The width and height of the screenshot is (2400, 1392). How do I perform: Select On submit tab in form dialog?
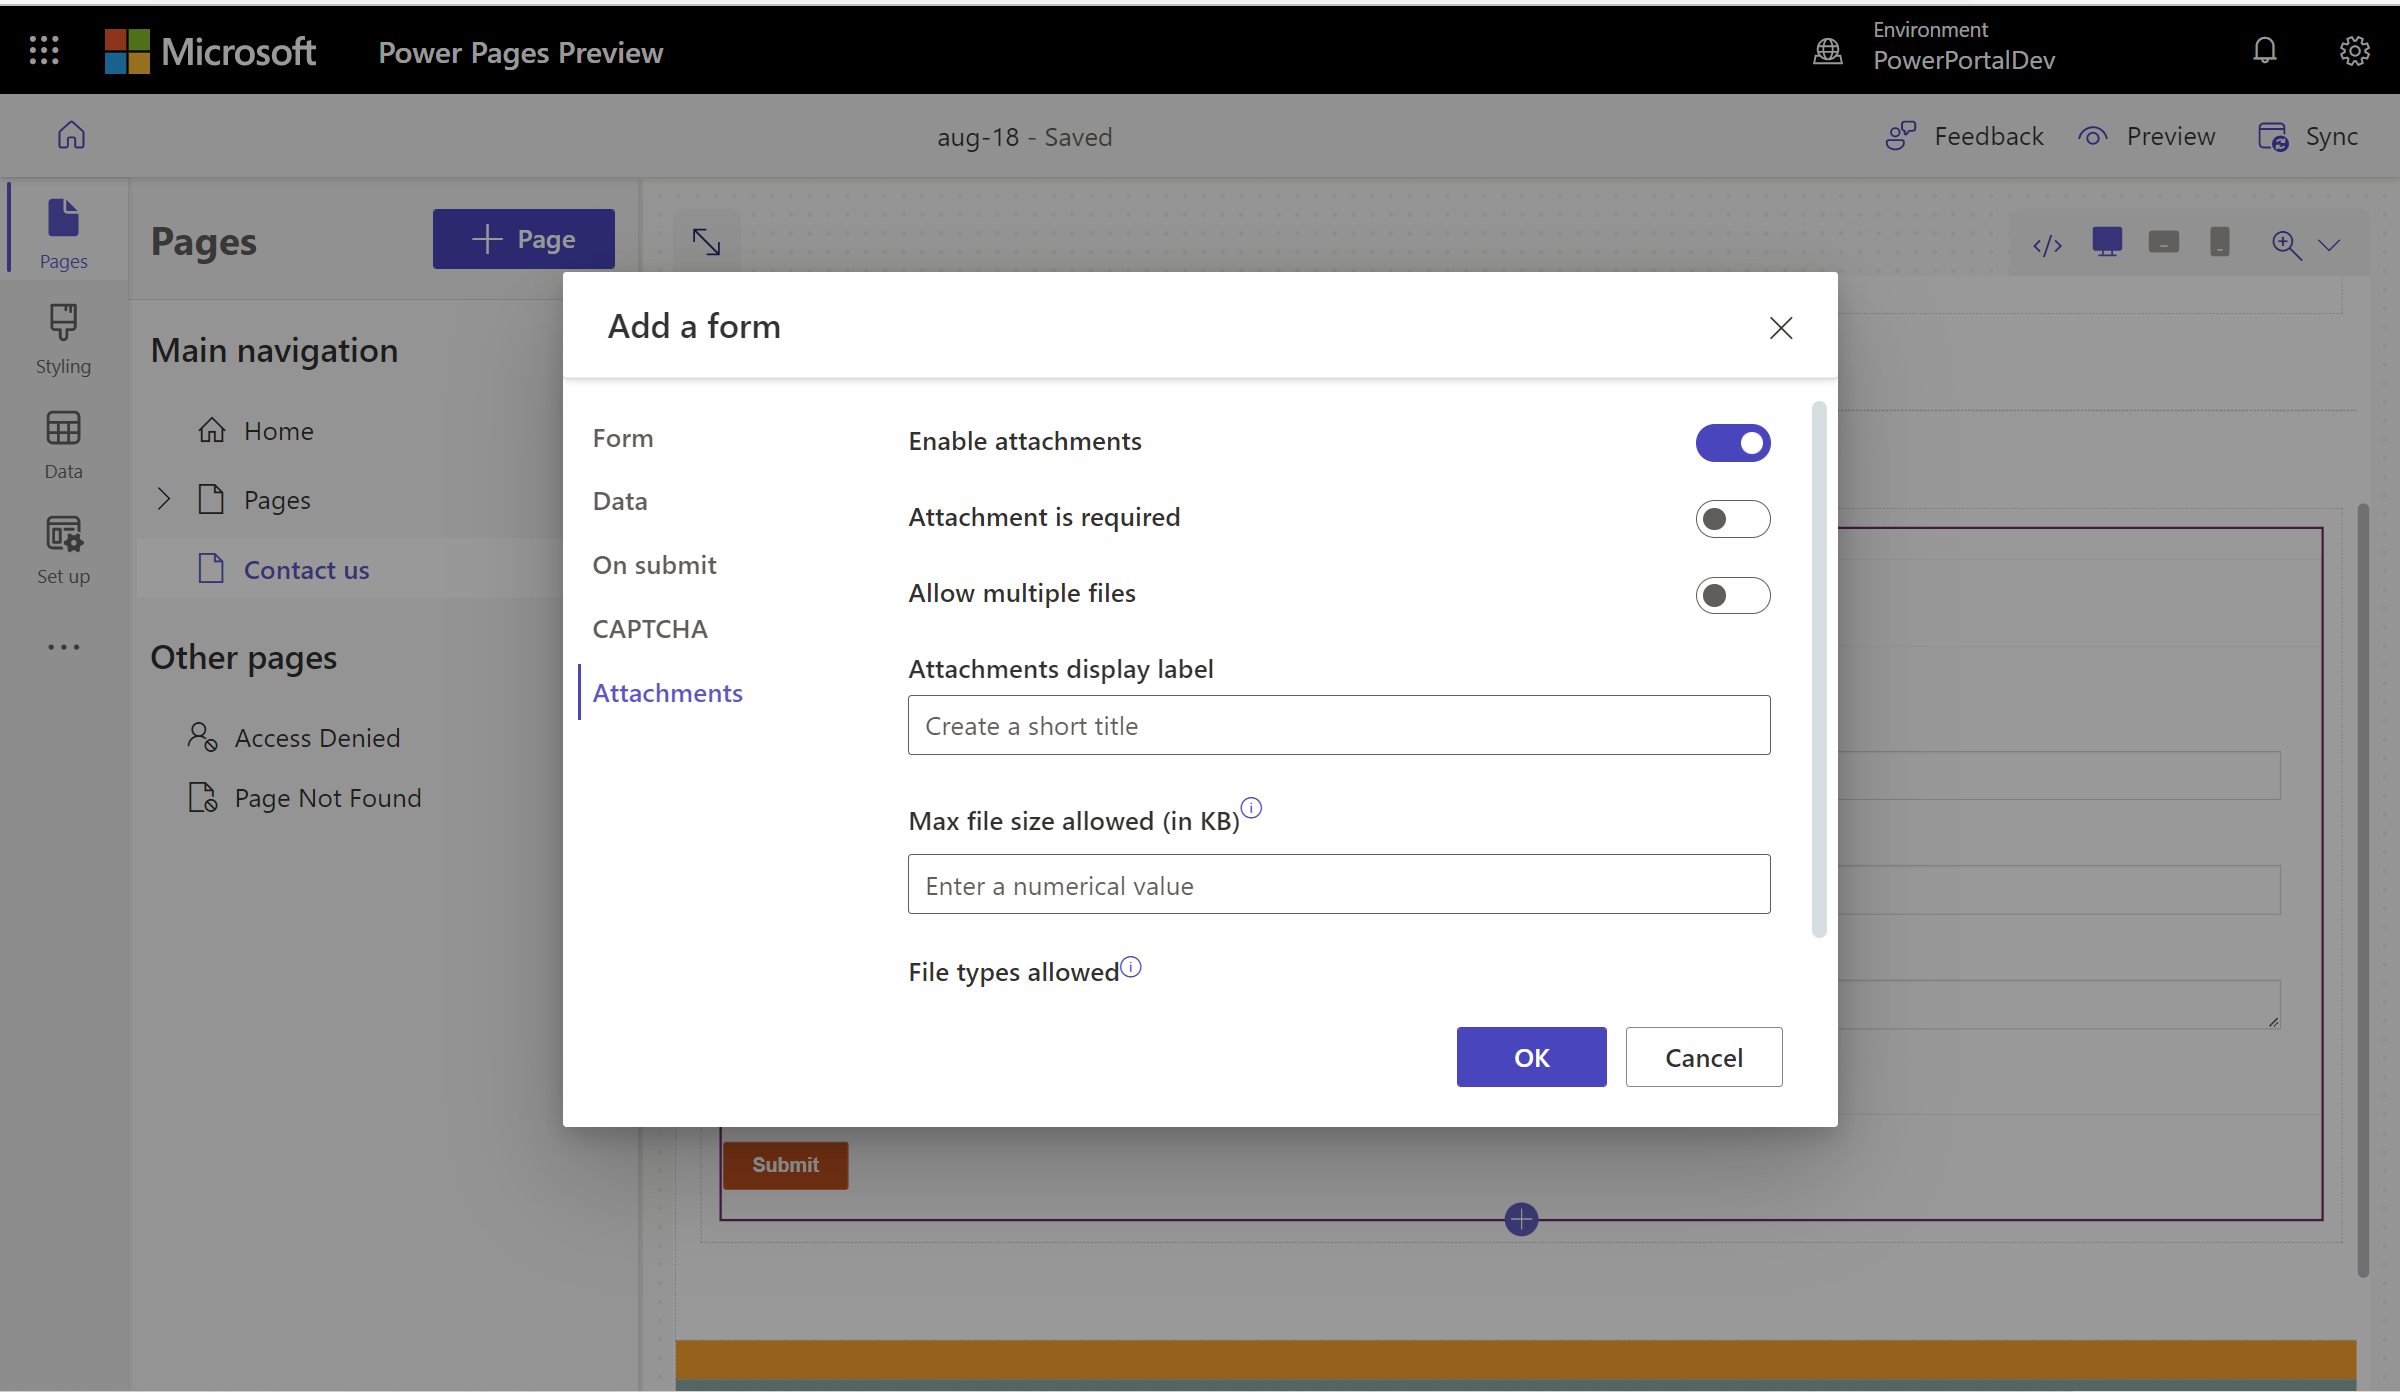click(653, 563)
